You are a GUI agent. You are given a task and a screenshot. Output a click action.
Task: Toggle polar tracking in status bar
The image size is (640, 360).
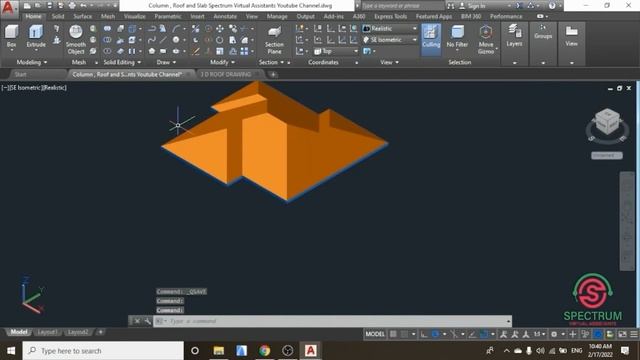436,334
